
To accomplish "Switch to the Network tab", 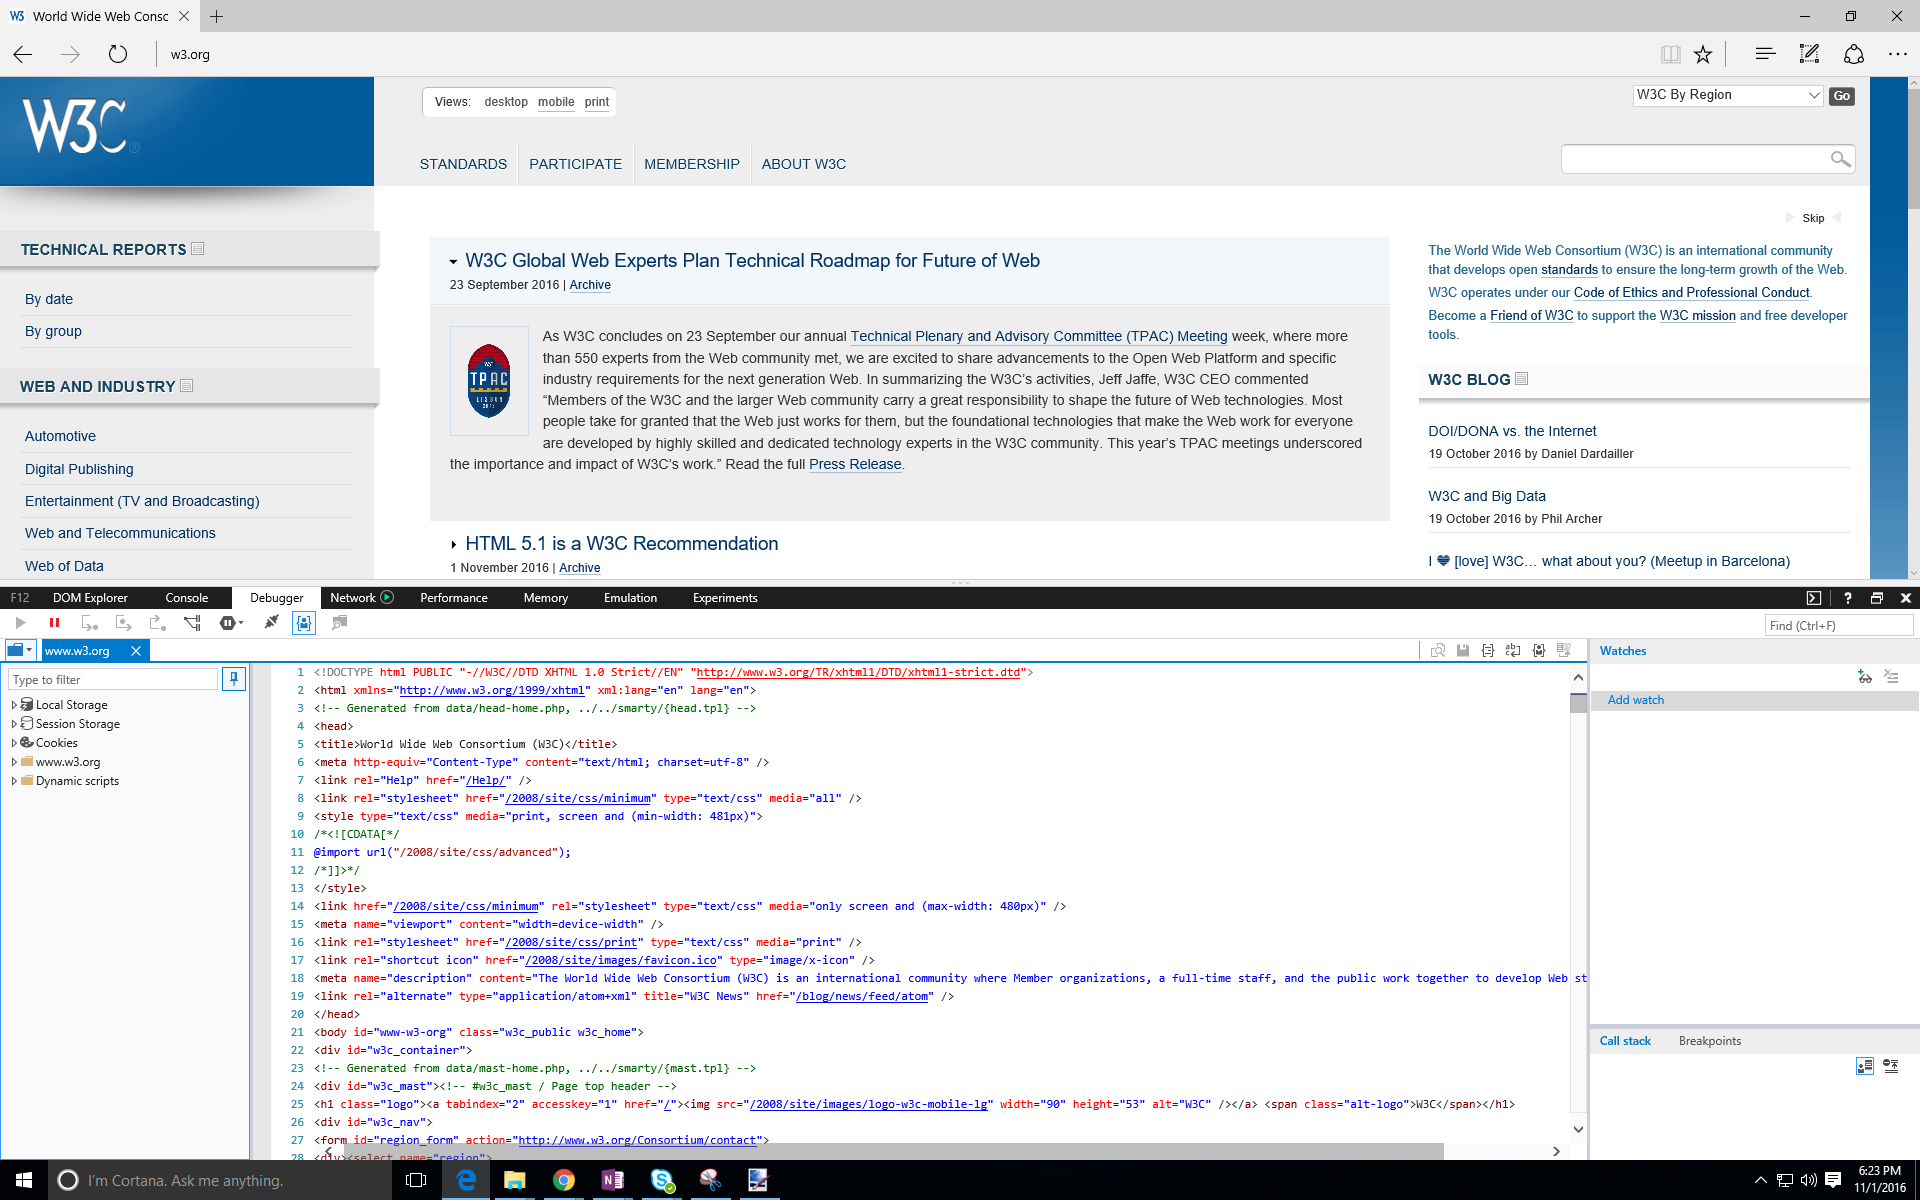I will [362, 598].
